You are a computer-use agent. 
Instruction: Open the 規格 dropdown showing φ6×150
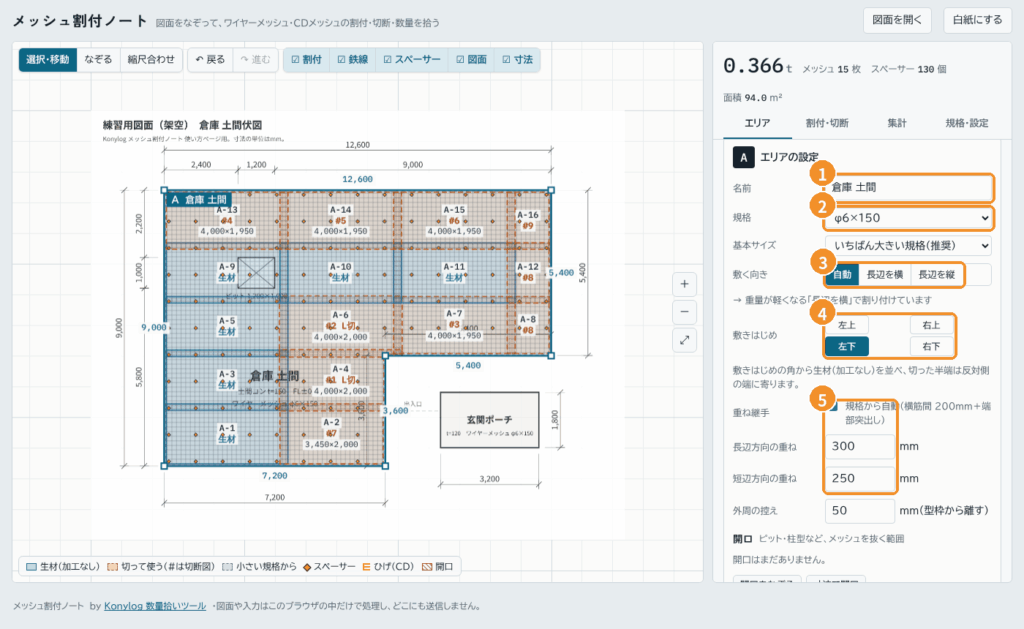[x=908, y=218]
